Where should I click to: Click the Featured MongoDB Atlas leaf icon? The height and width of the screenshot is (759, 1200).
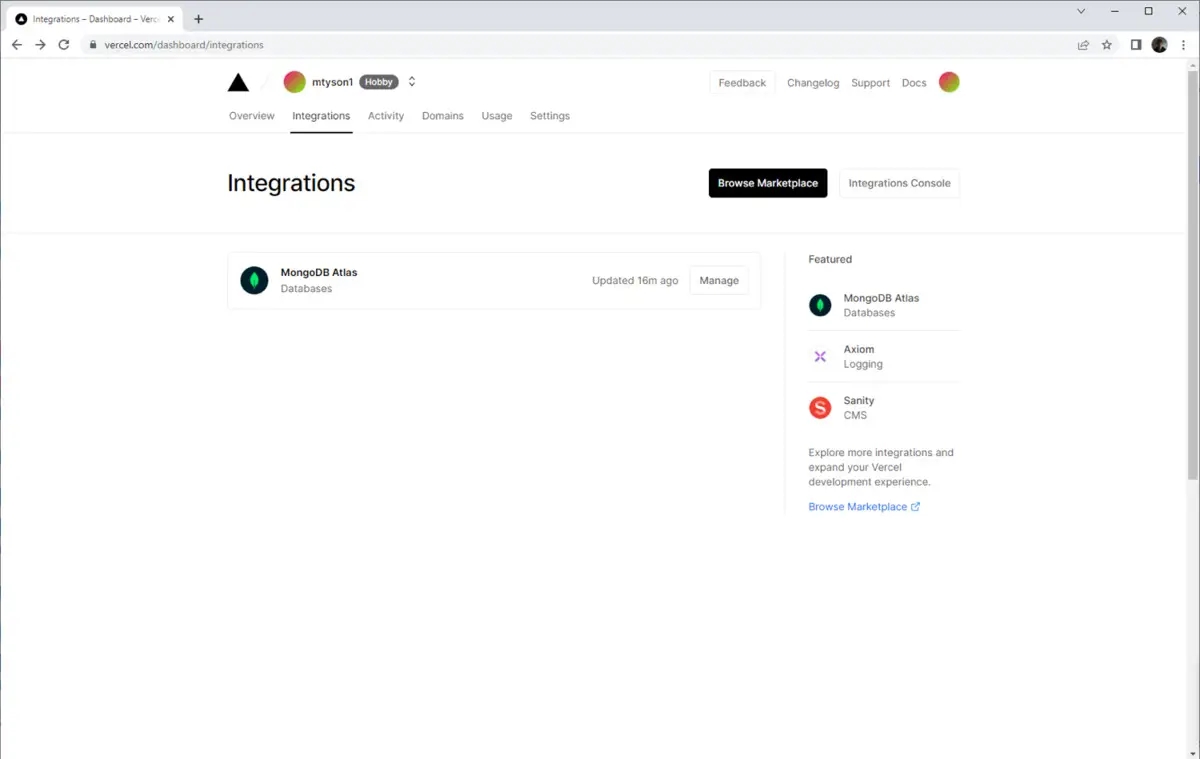pyautogui.click(x=820, y=306)
